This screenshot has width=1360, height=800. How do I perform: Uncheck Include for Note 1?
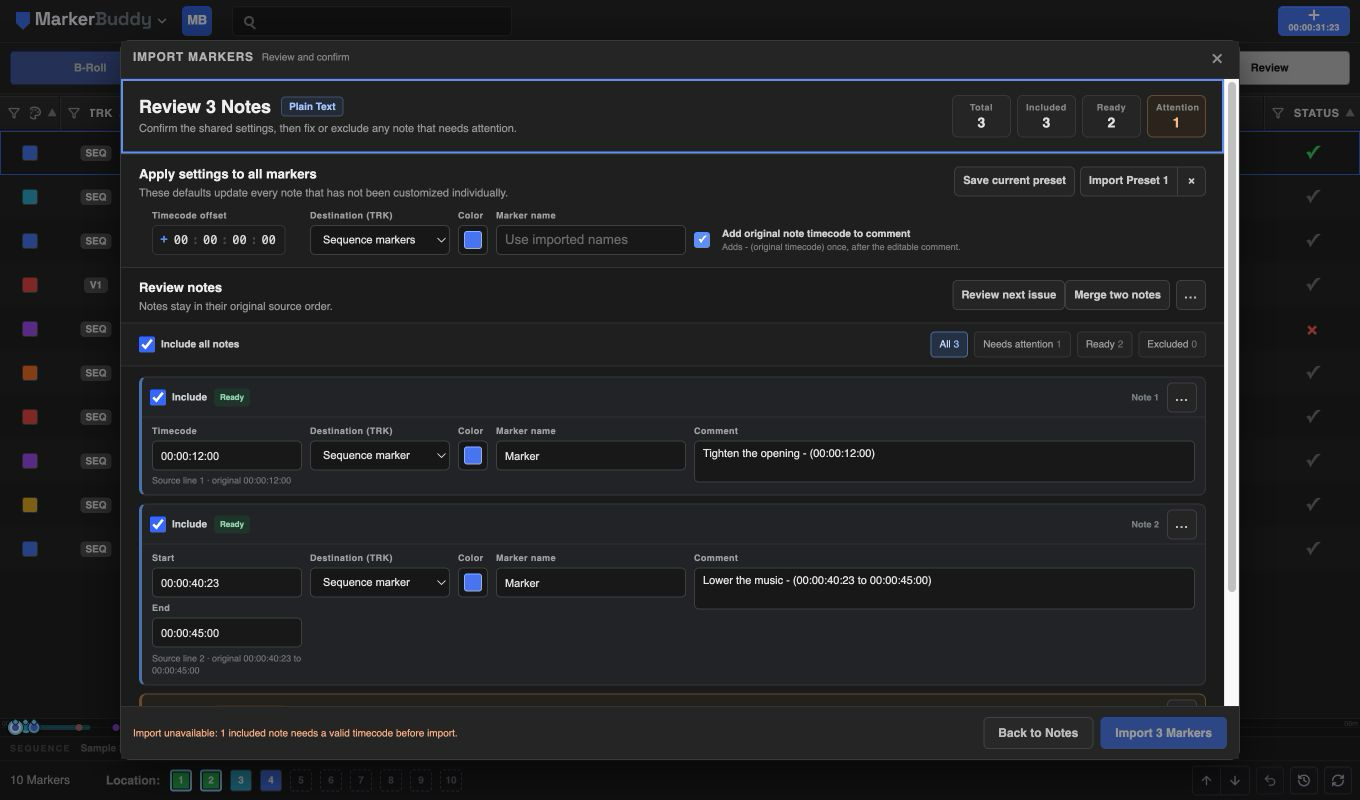(158, 397)
